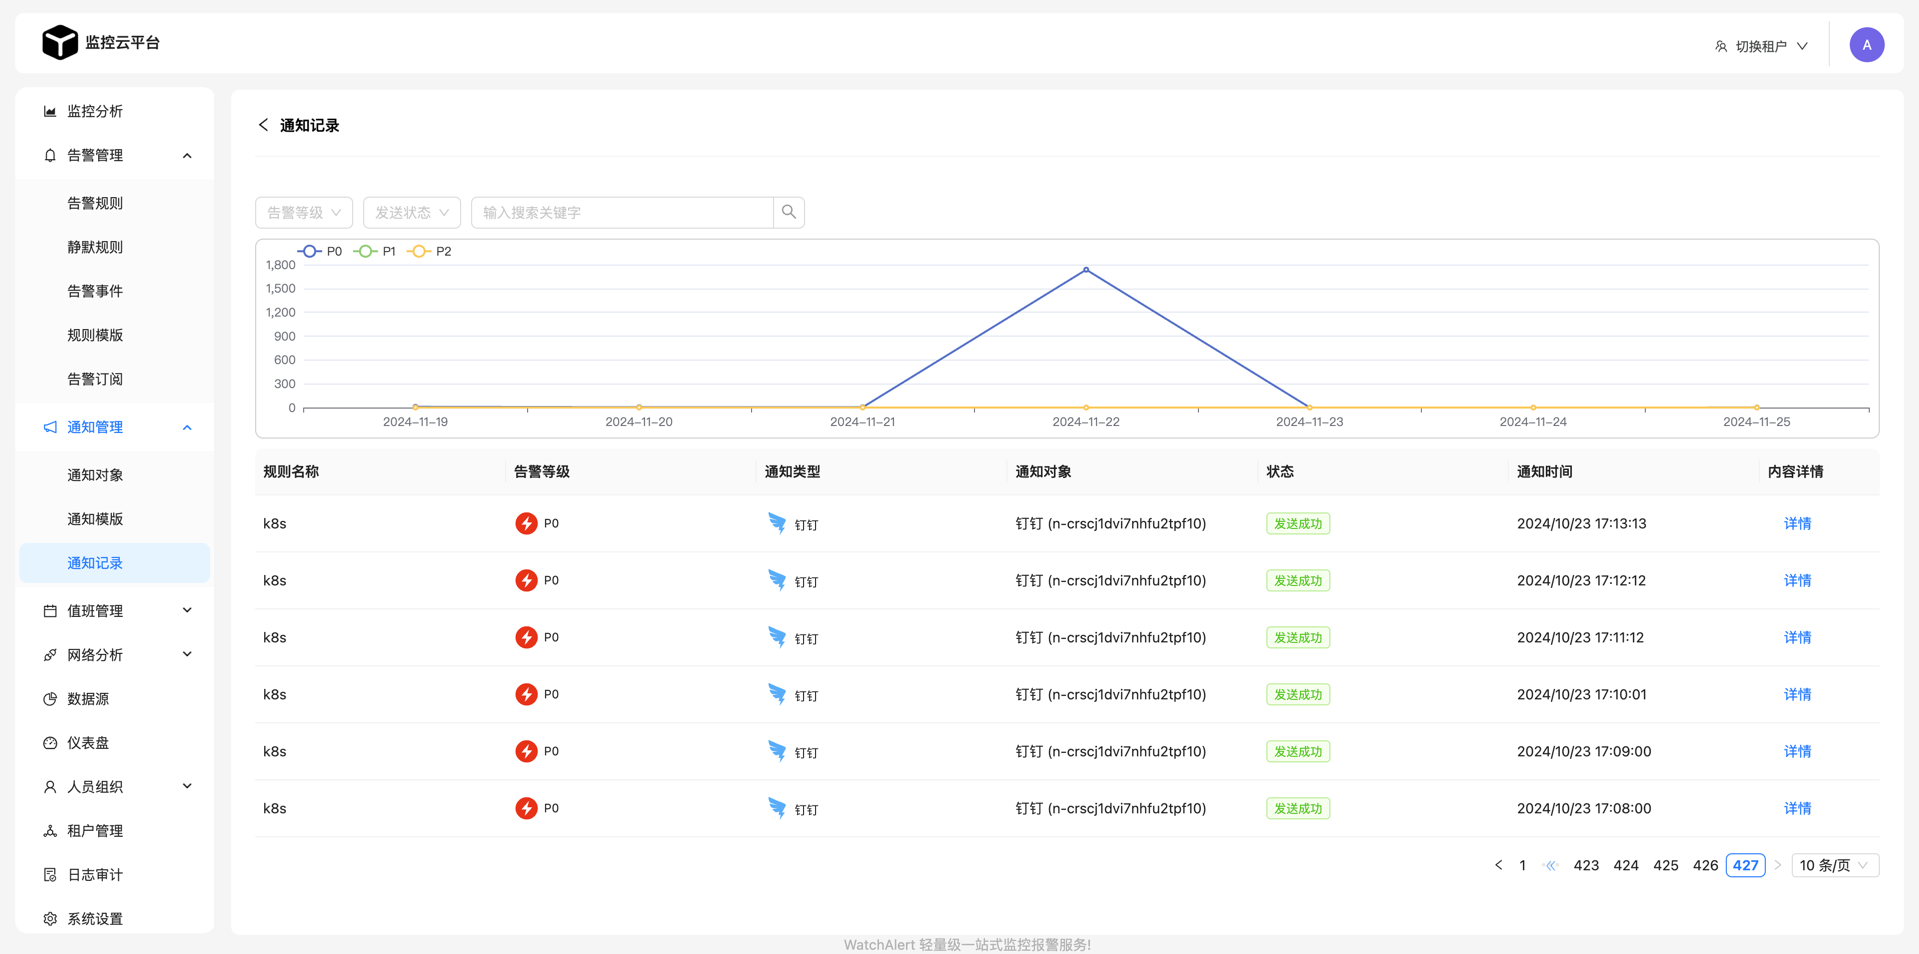Open 仪表盘 in the sidebar
The image size is (1919, 954).
[88, 743]
